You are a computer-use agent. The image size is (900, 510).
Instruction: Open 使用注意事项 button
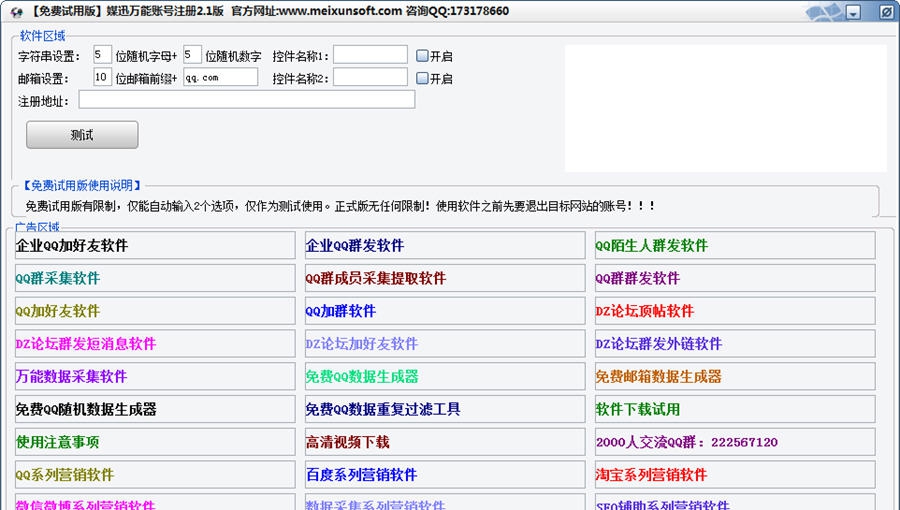pos(155,442)
